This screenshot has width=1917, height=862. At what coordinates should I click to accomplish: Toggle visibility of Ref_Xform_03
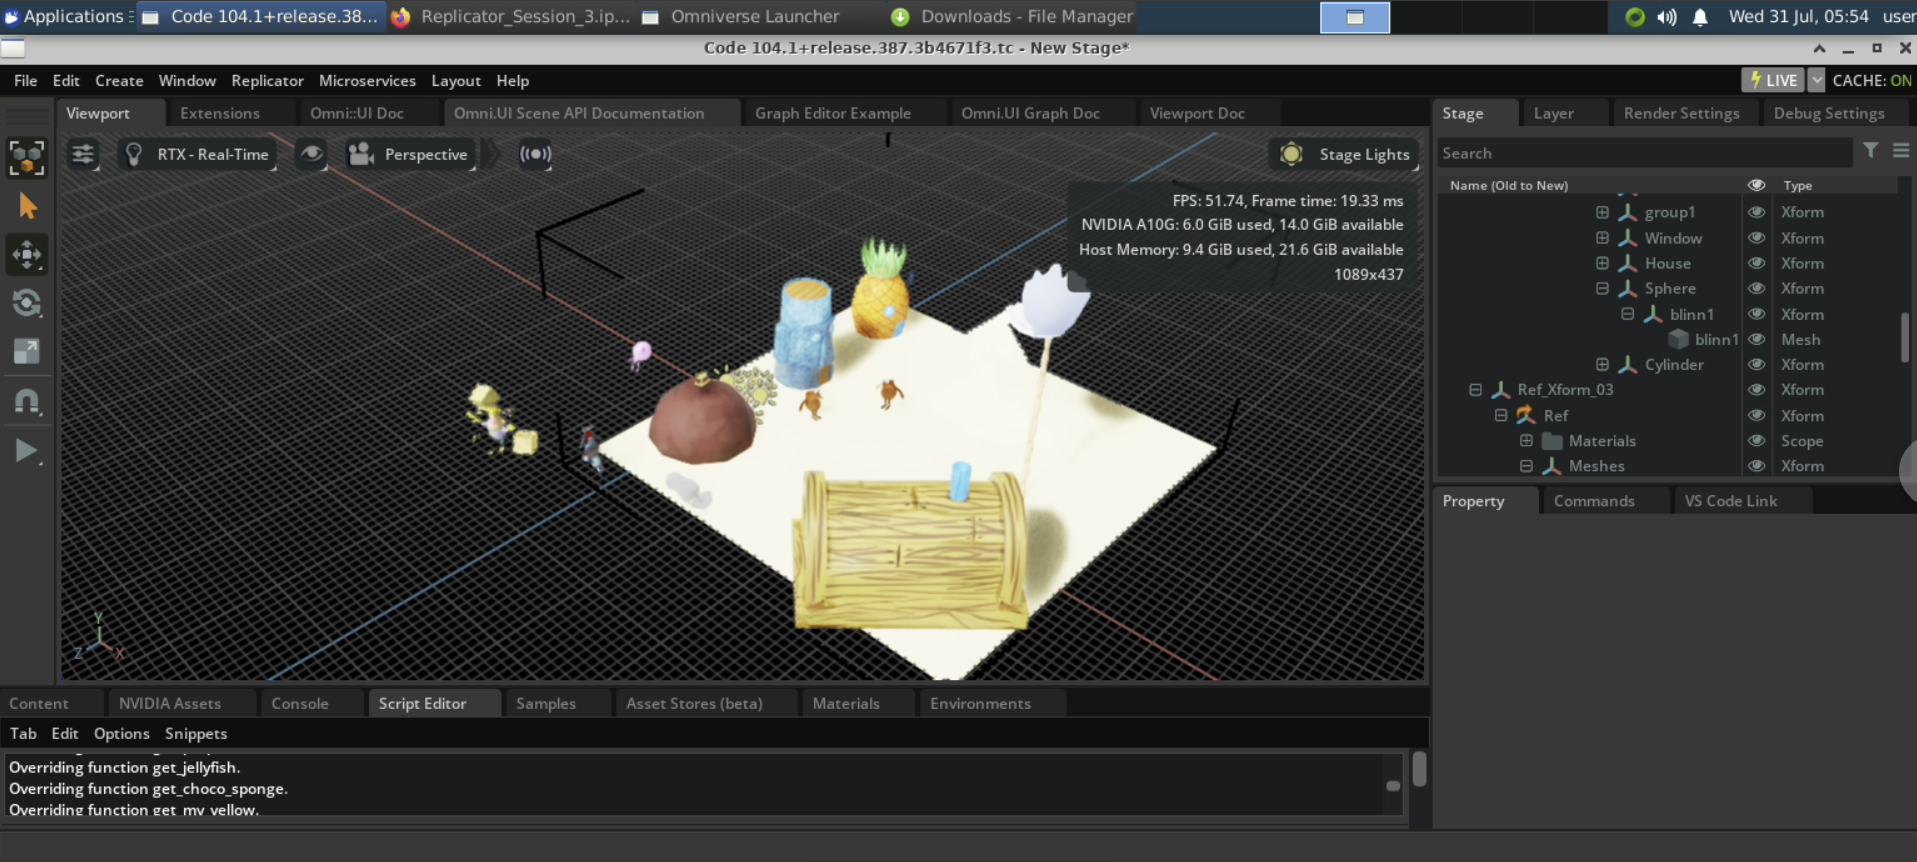[x=1756, y=389]
